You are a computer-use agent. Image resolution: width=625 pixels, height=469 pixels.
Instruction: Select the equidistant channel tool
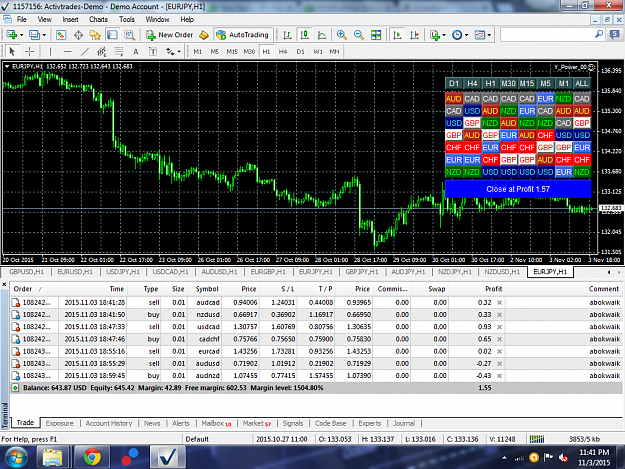pyautogui.click(x=102, y=51)
